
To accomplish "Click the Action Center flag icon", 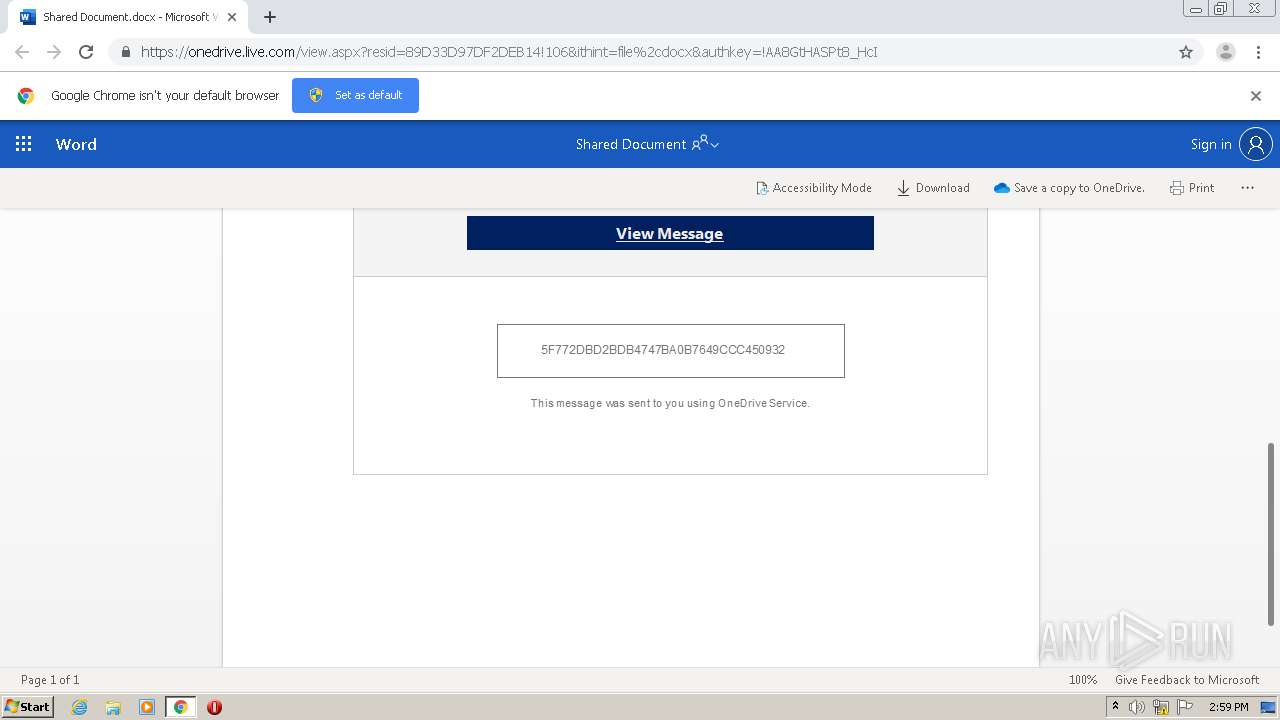I will pos(1185,707).
